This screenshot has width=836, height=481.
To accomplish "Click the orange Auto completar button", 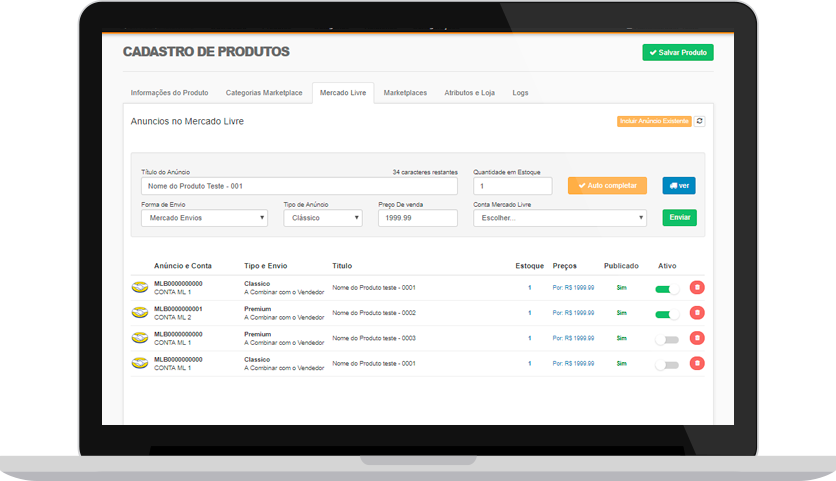I will click(607, 186).
